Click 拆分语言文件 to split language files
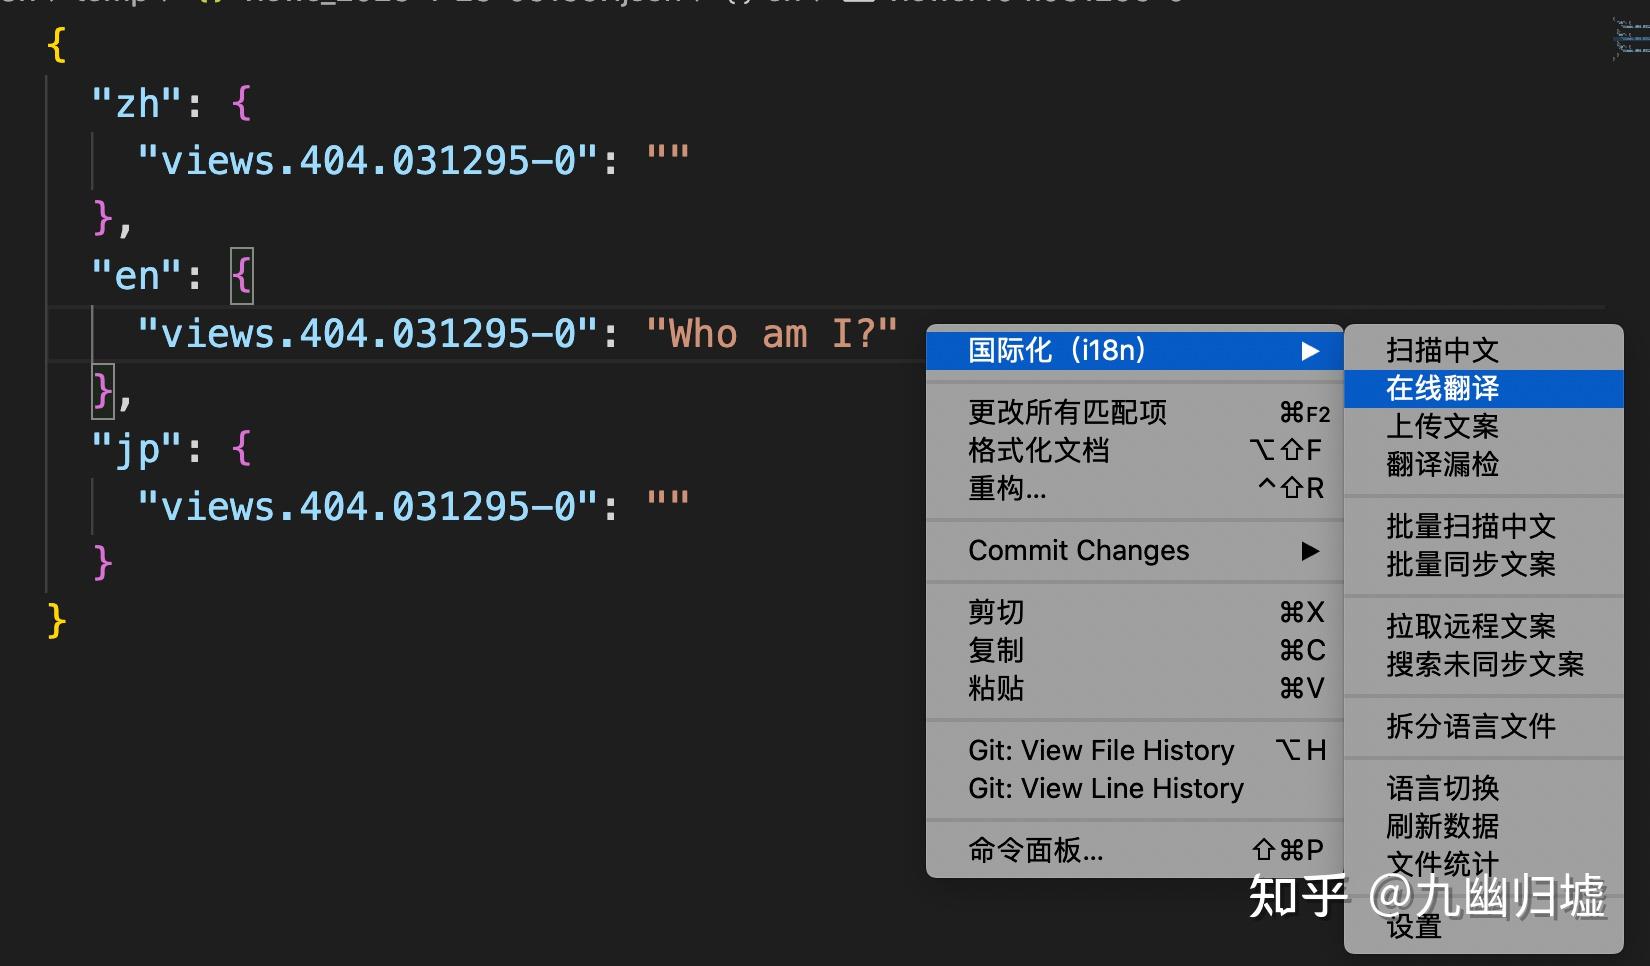1650x966 pixels. [1468, 727]
